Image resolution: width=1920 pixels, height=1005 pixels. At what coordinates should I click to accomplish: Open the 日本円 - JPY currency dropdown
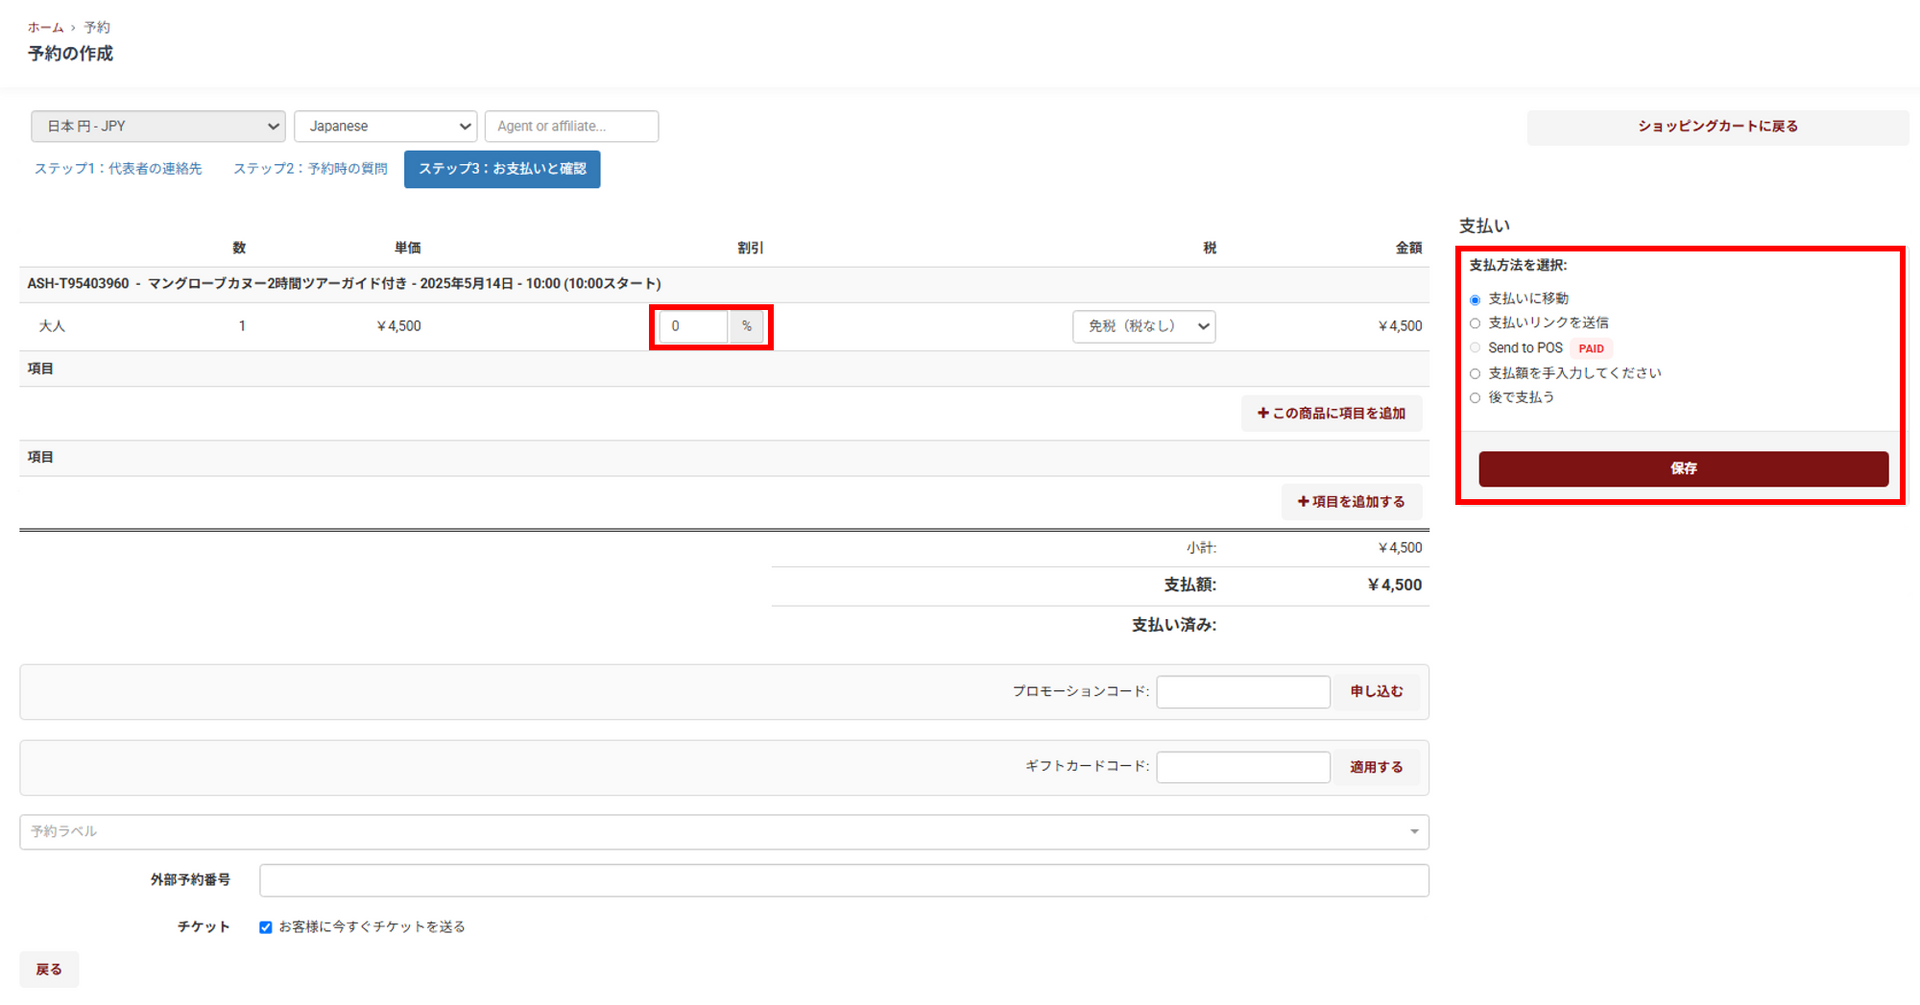[158, 126]
